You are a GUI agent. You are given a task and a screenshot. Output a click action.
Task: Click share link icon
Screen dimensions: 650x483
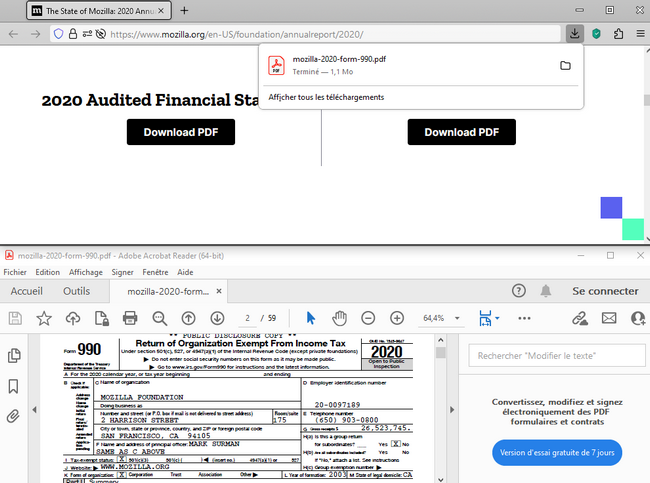pos(580,318)
